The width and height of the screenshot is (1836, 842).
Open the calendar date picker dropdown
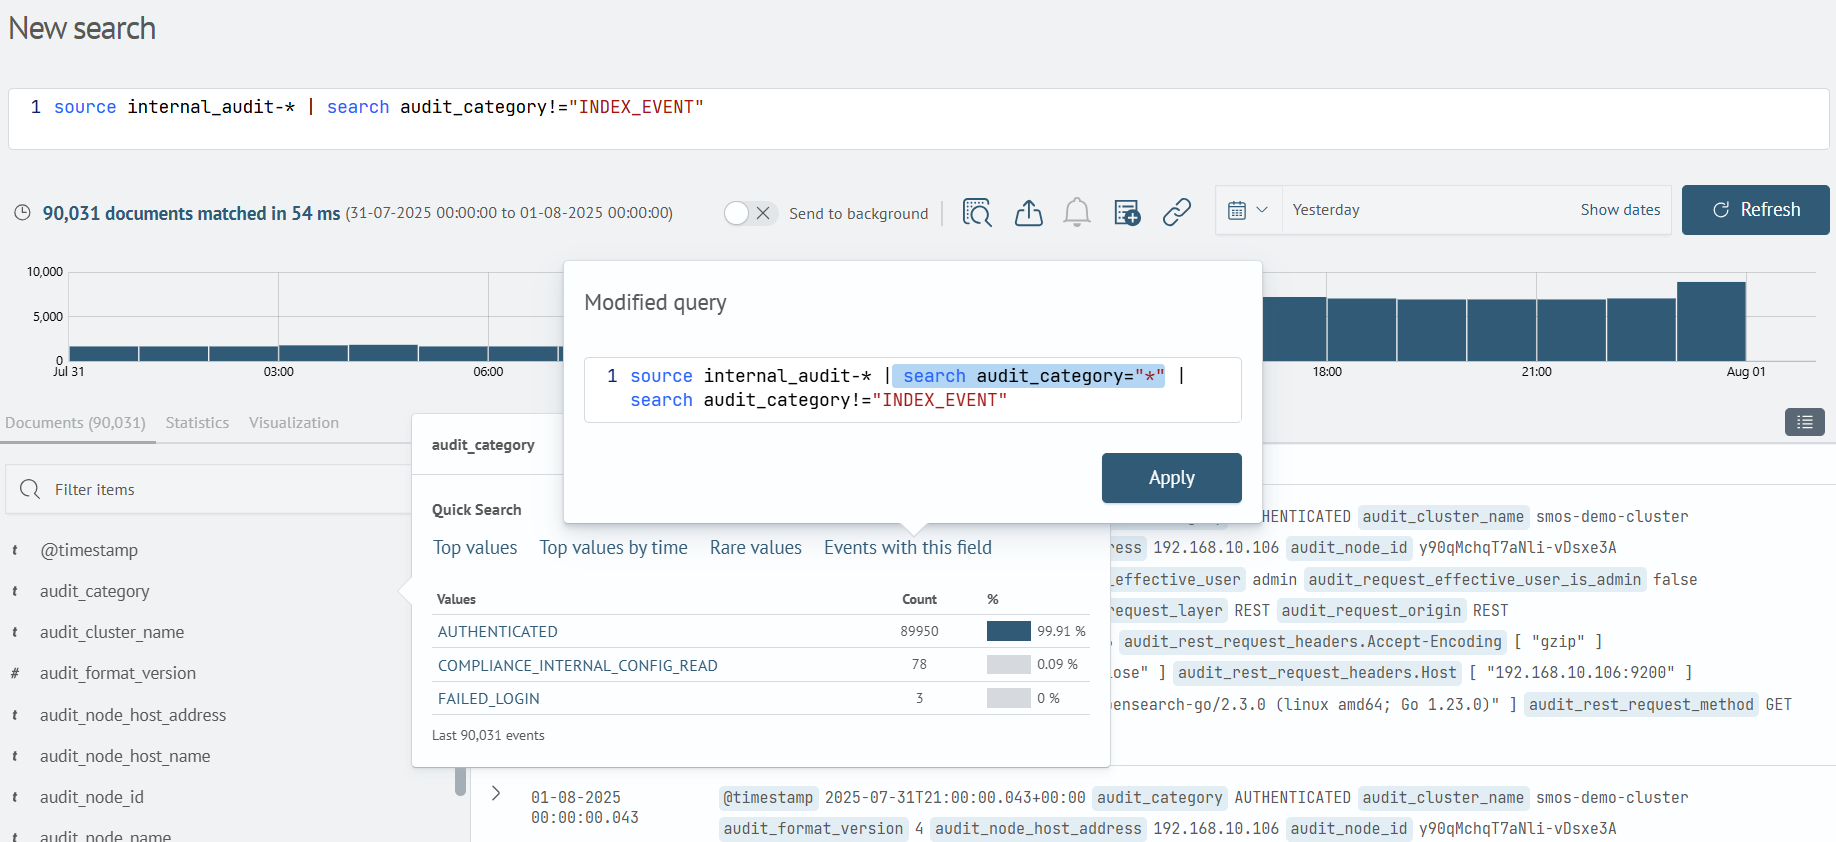click(x=1248, y=210)
